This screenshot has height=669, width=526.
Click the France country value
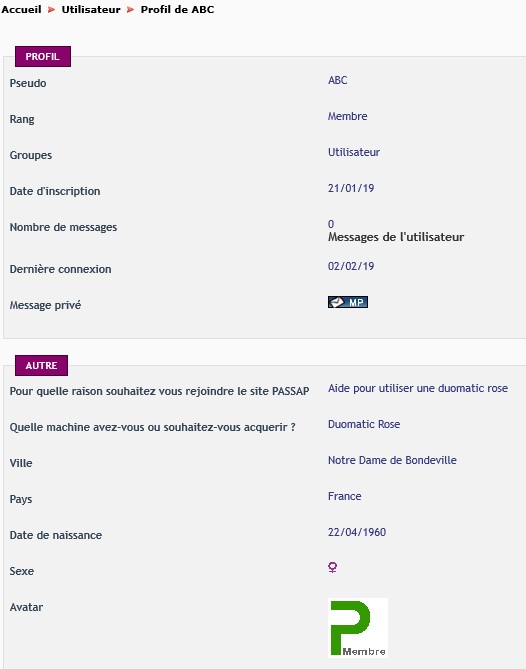[344, 496]
